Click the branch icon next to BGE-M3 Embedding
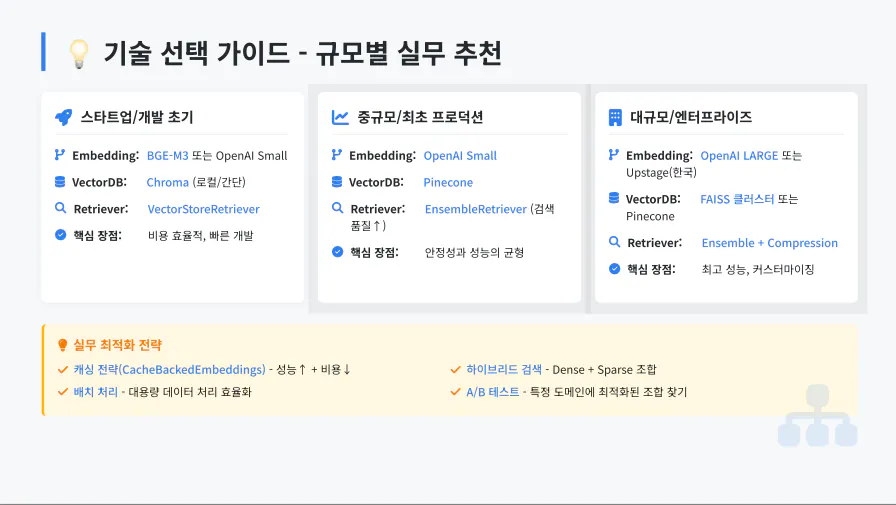Image resolution: width=896 pixels, height=505 pixels. pyautogui.click(x=59, y=155)
